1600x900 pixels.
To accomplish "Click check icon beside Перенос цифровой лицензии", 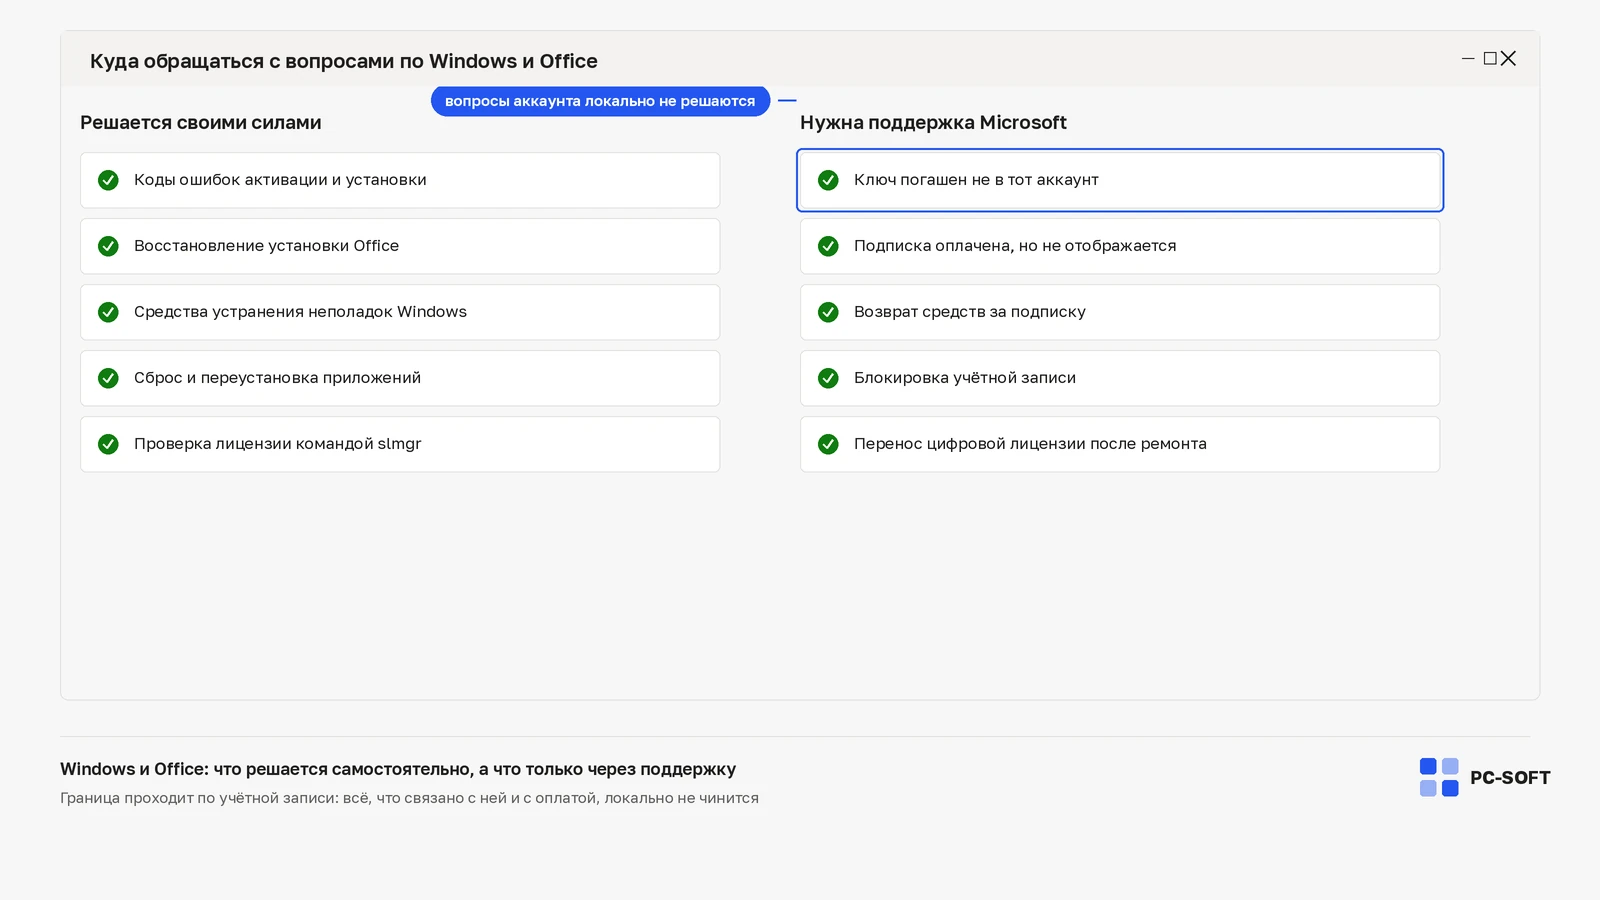I will 828,444.
